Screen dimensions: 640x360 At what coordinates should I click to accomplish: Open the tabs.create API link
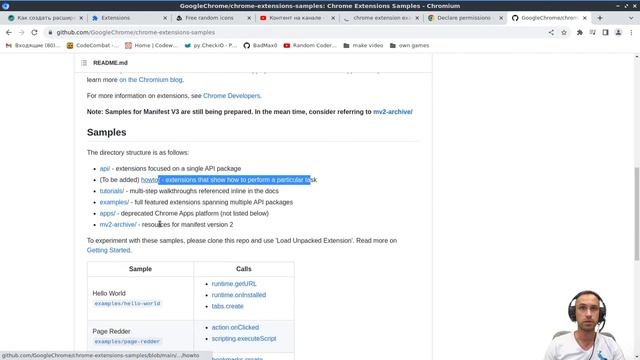[227, 306]
